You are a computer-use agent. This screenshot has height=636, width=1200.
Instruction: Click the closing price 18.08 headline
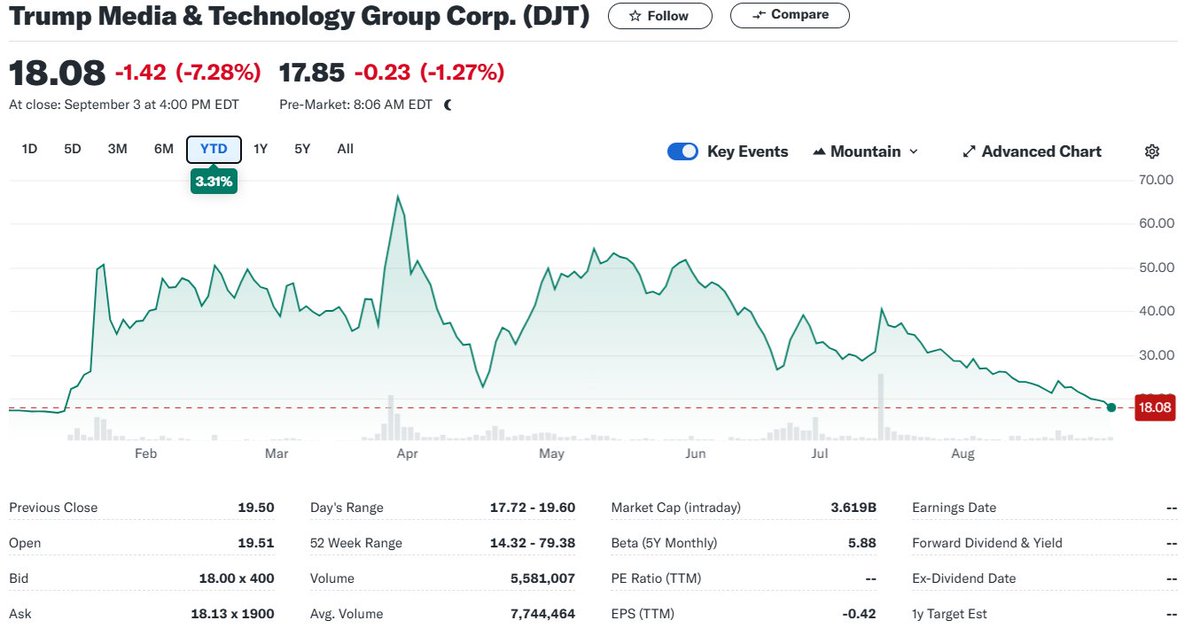click(x=57, y=73)
